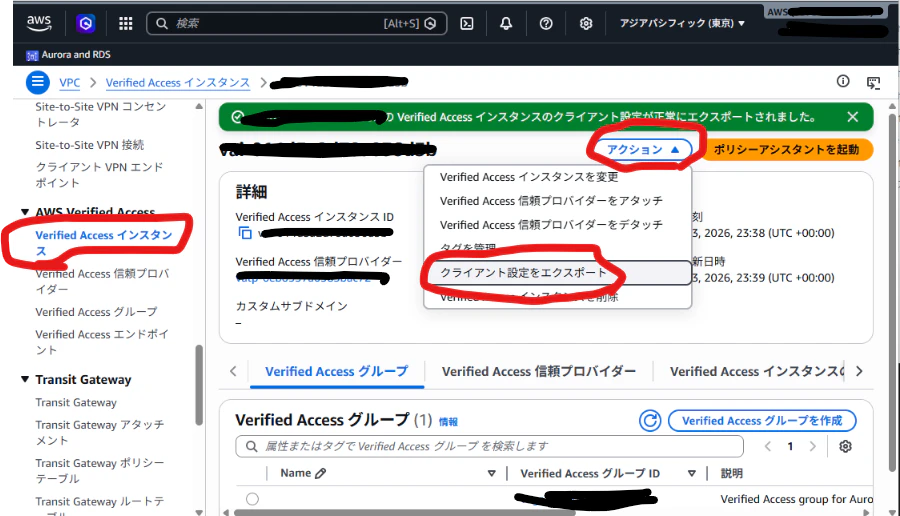Open console settings gear in header

click(585, 24)
